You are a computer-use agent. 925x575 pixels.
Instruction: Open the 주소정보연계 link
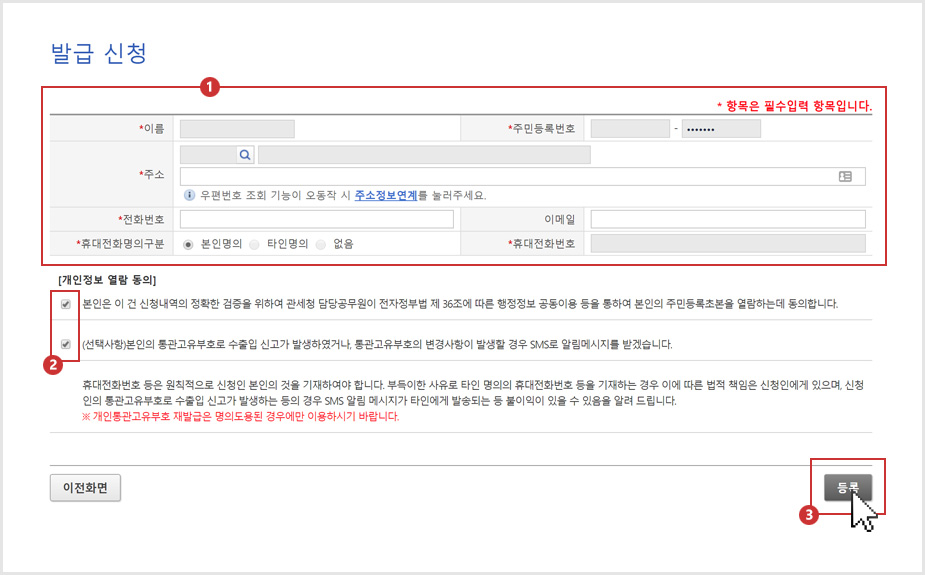[386, 196]
